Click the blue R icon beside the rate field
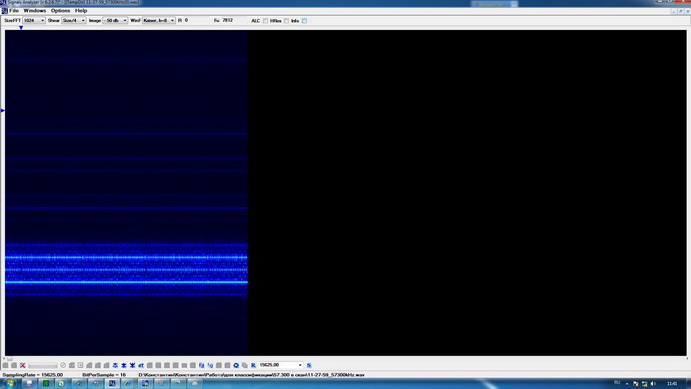 (253, 365)
